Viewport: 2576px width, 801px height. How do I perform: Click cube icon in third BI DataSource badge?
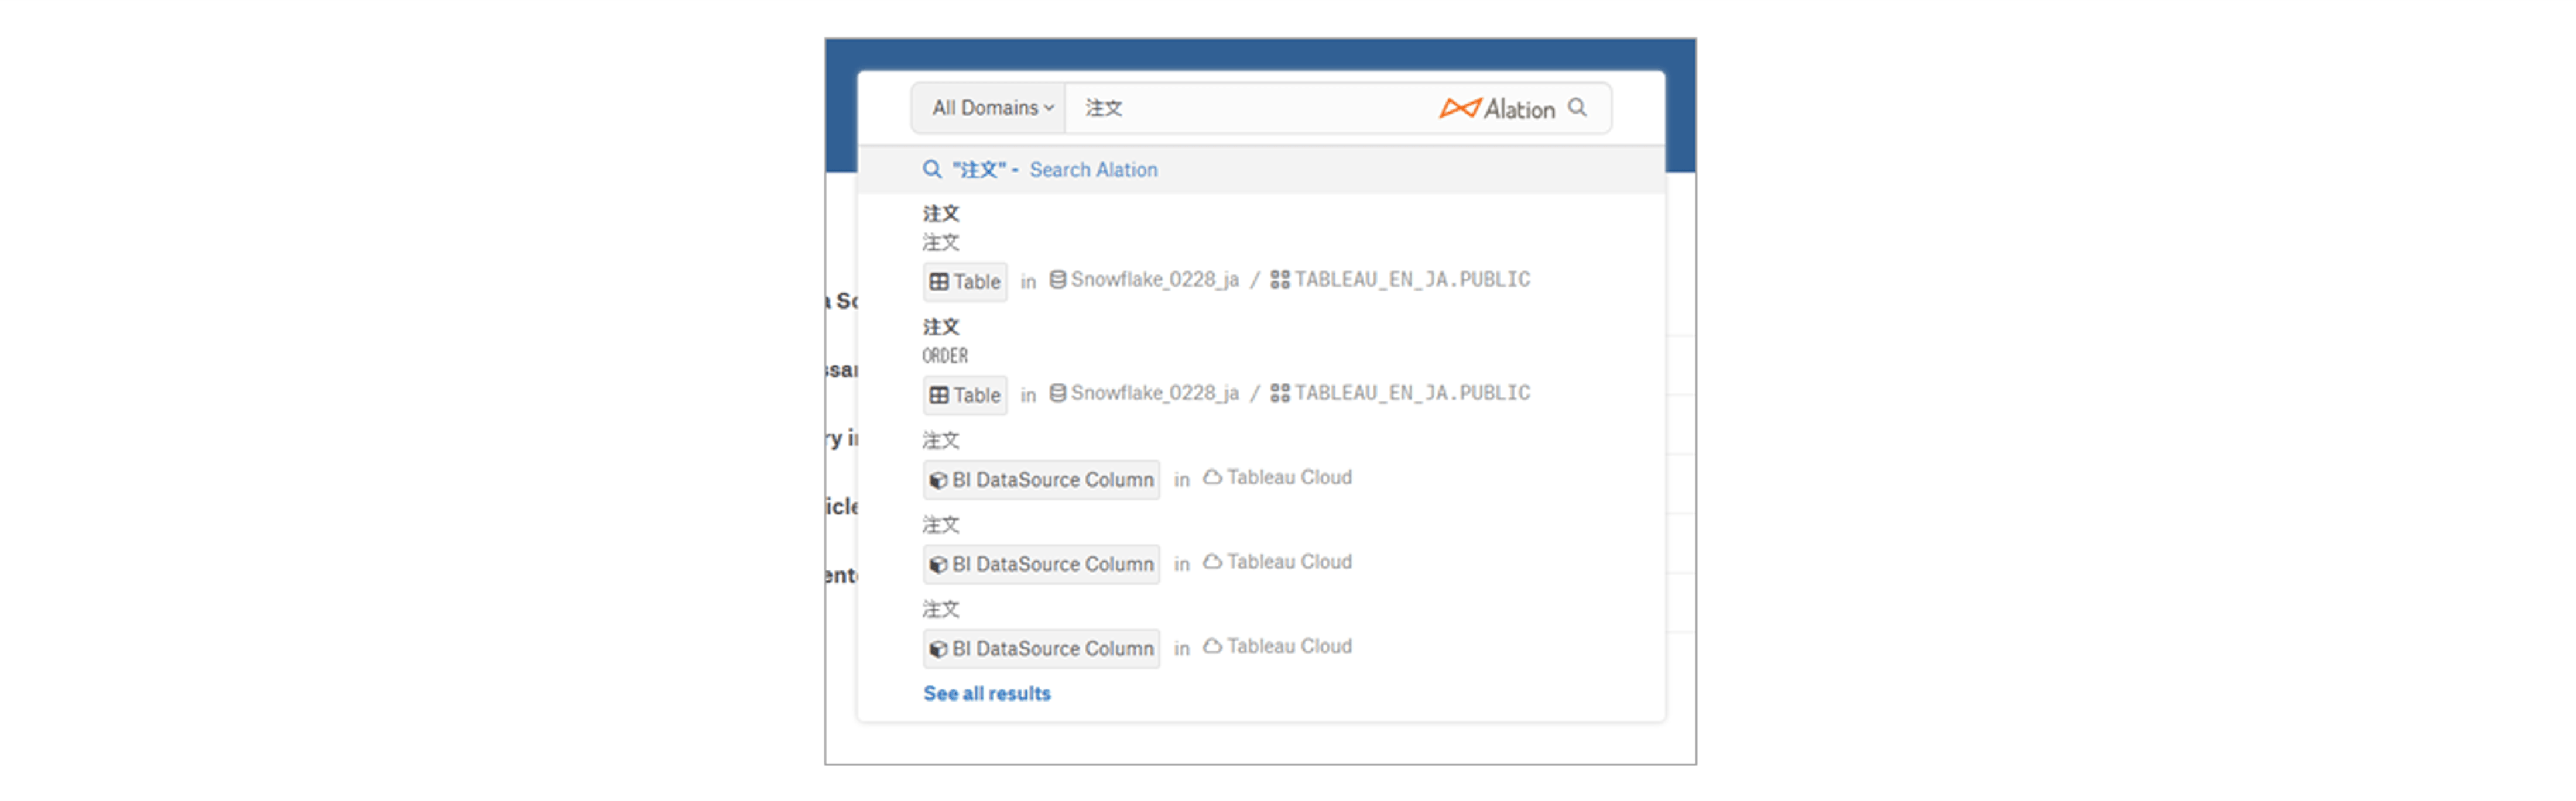[938, 650]
